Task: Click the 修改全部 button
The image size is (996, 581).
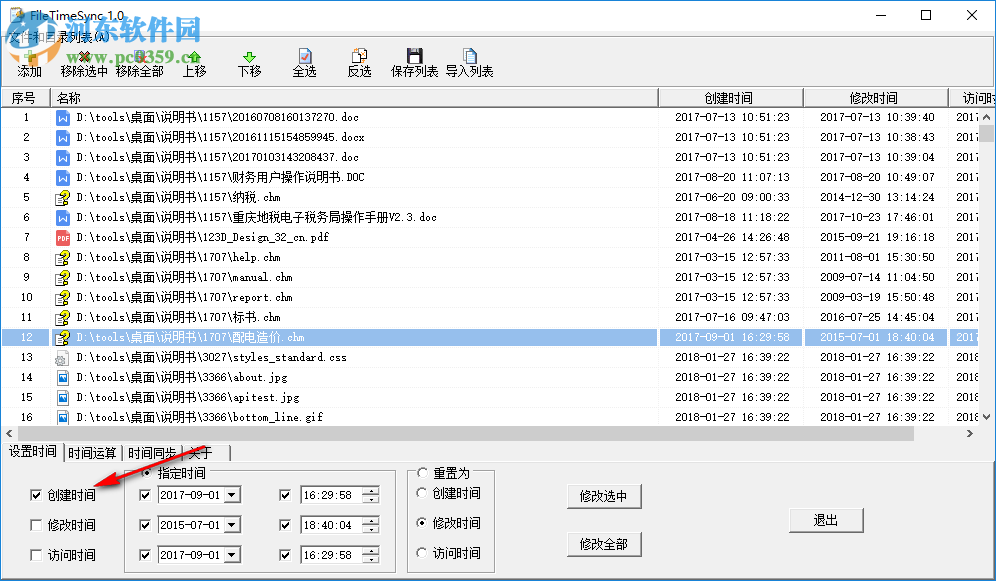Action: pos(603,544)
